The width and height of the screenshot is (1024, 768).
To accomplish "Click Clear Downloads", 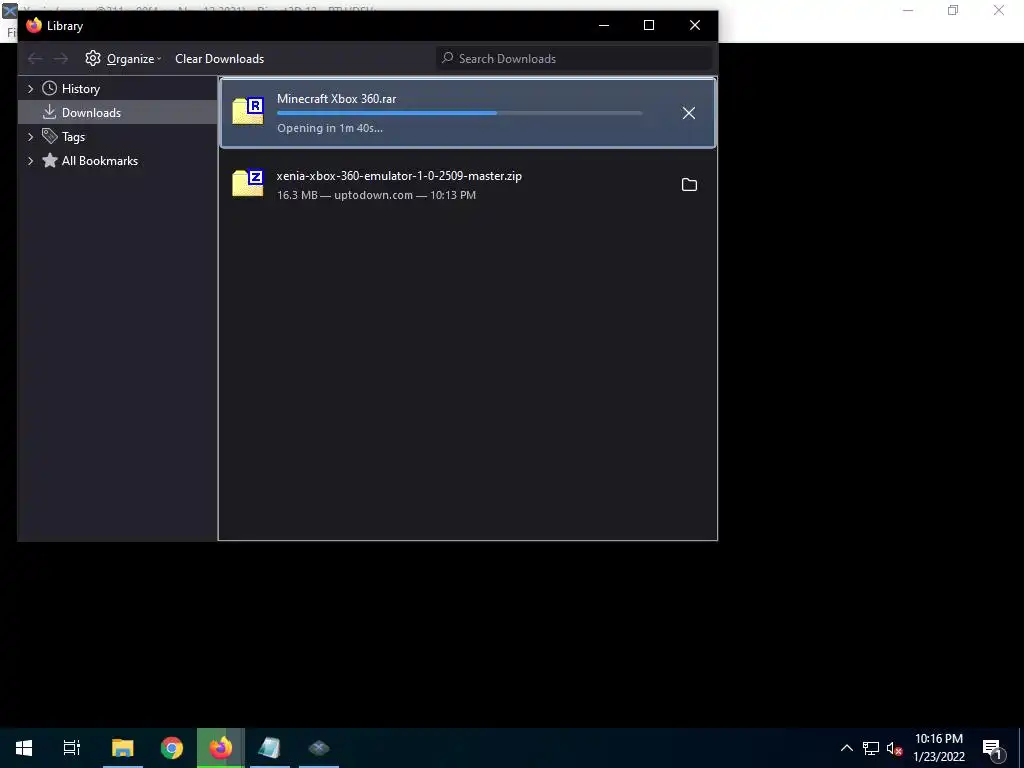I will coord(219,59).
